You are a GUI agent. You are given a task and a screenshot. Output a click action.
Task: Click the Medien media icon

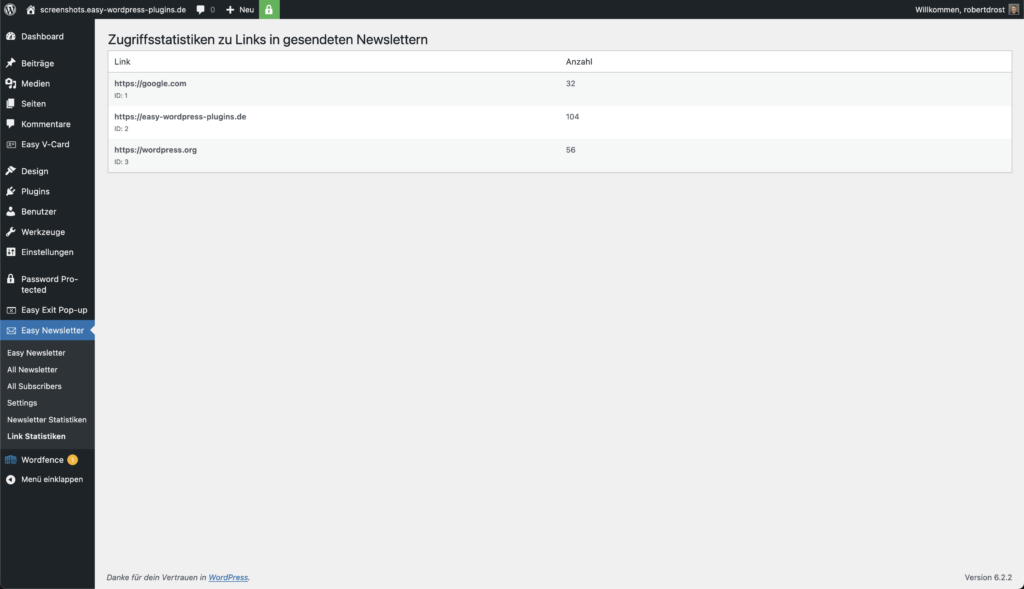click(x=10, y=84)
